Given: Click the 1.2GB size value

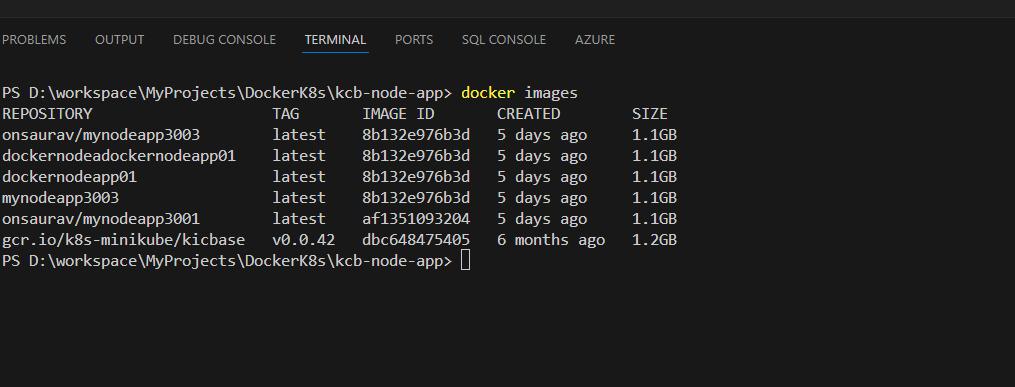Looking at the screenshot, I should pos(654,240).
